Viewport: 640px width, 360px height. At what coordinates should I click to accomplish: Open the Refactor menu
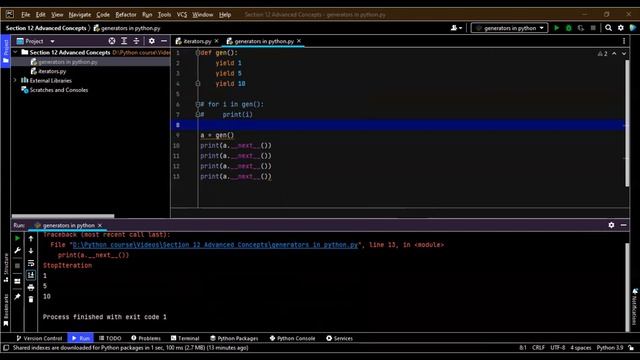tap(126, 14)
